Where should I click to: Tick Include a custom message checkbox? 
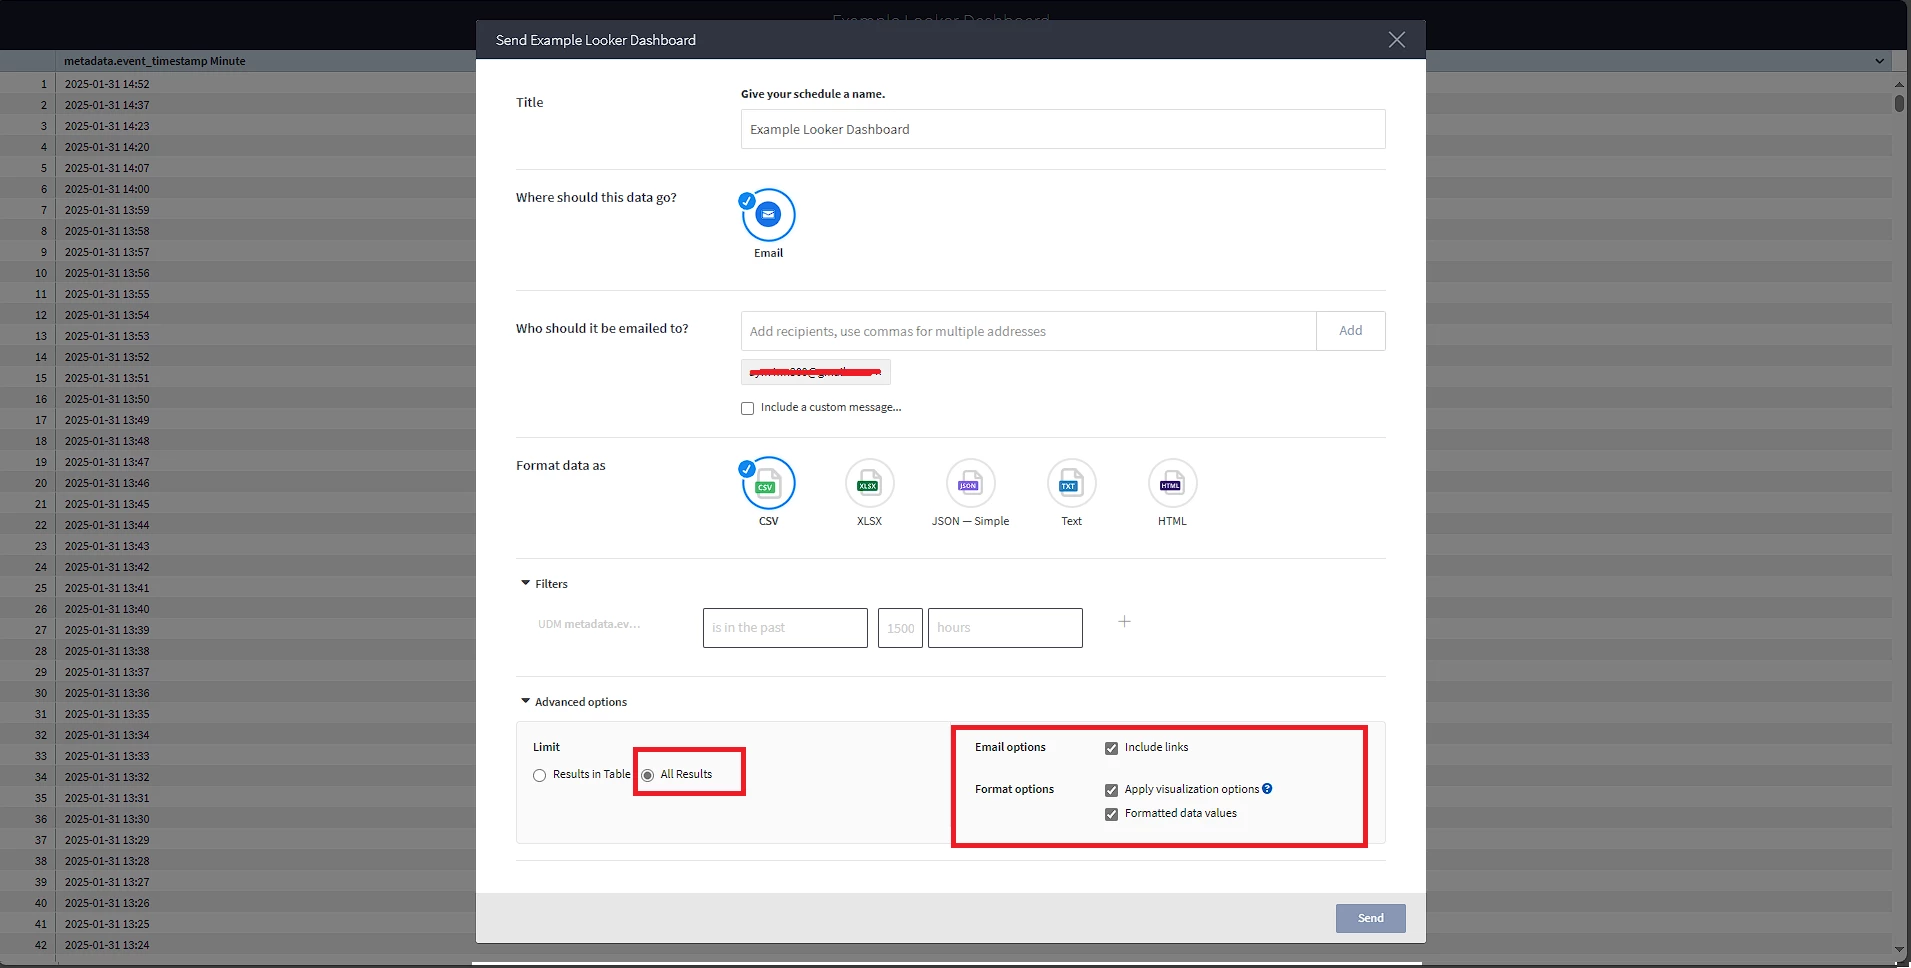pos(747,408)
